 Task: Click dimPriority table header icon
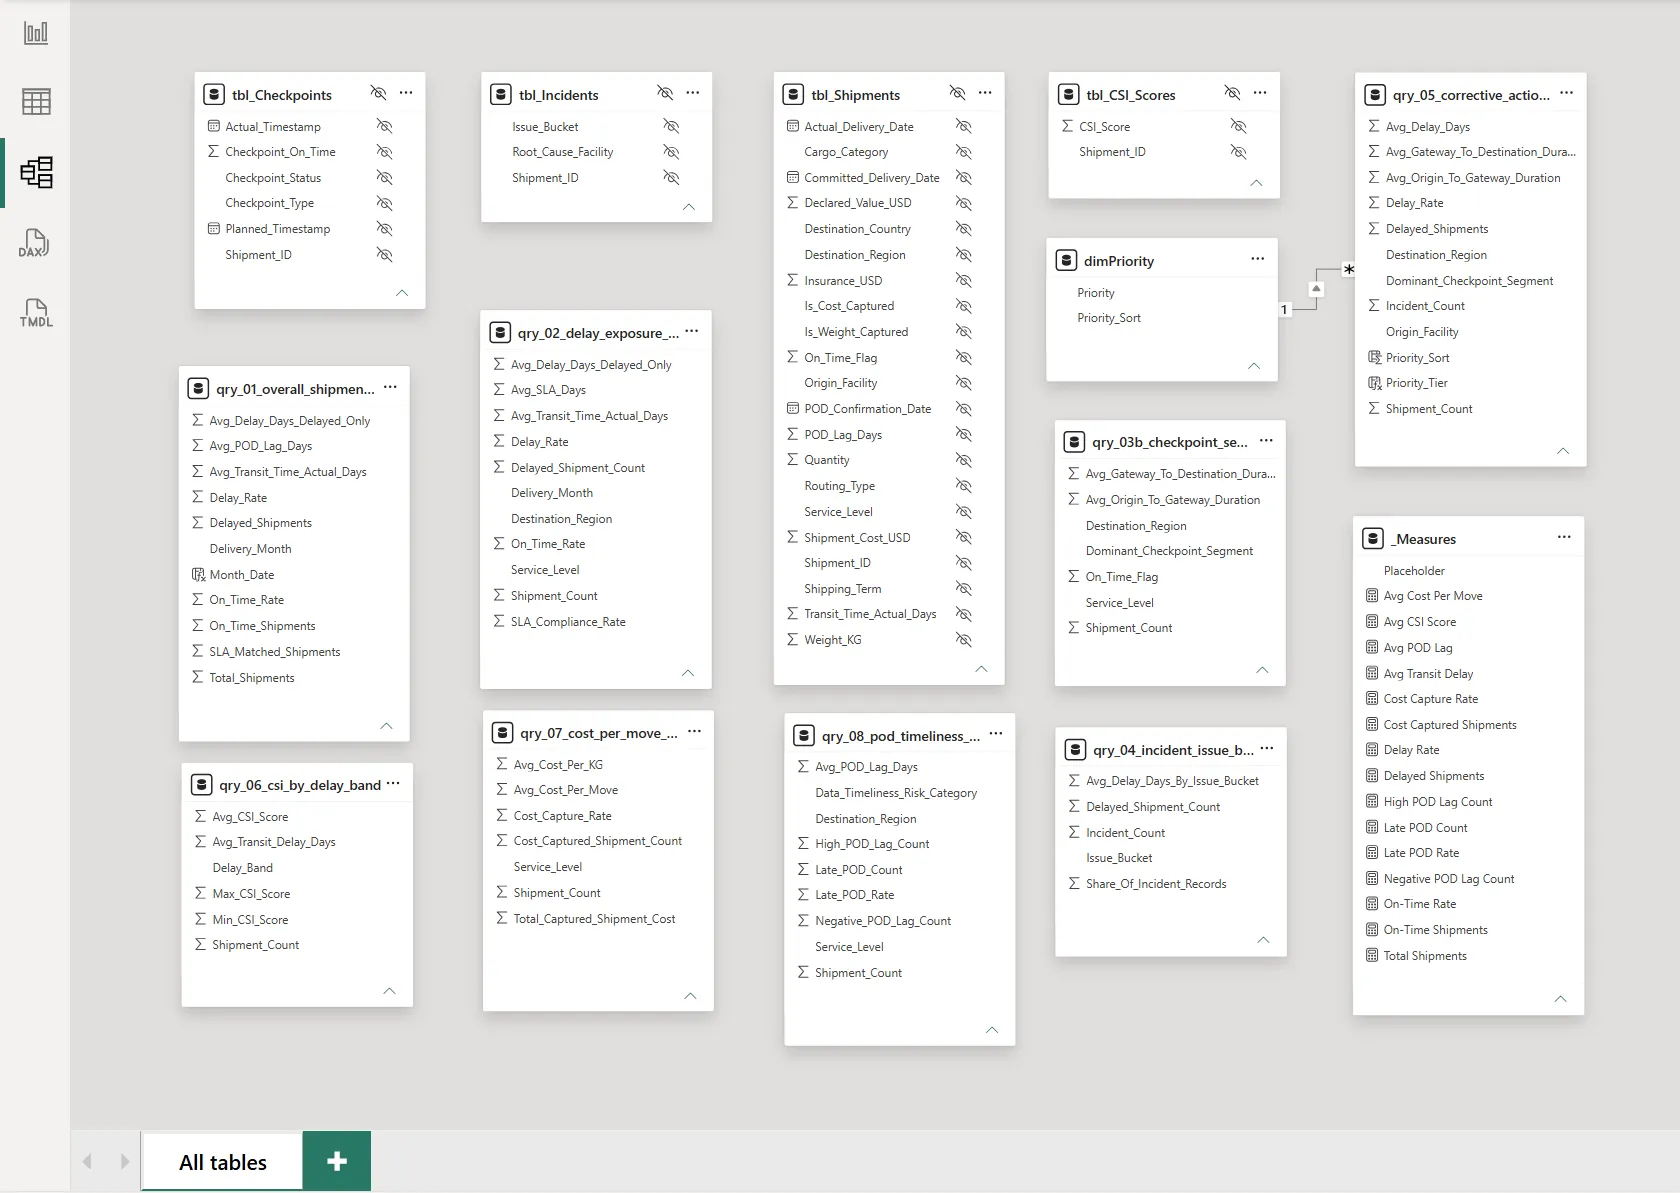point(1066,261)
